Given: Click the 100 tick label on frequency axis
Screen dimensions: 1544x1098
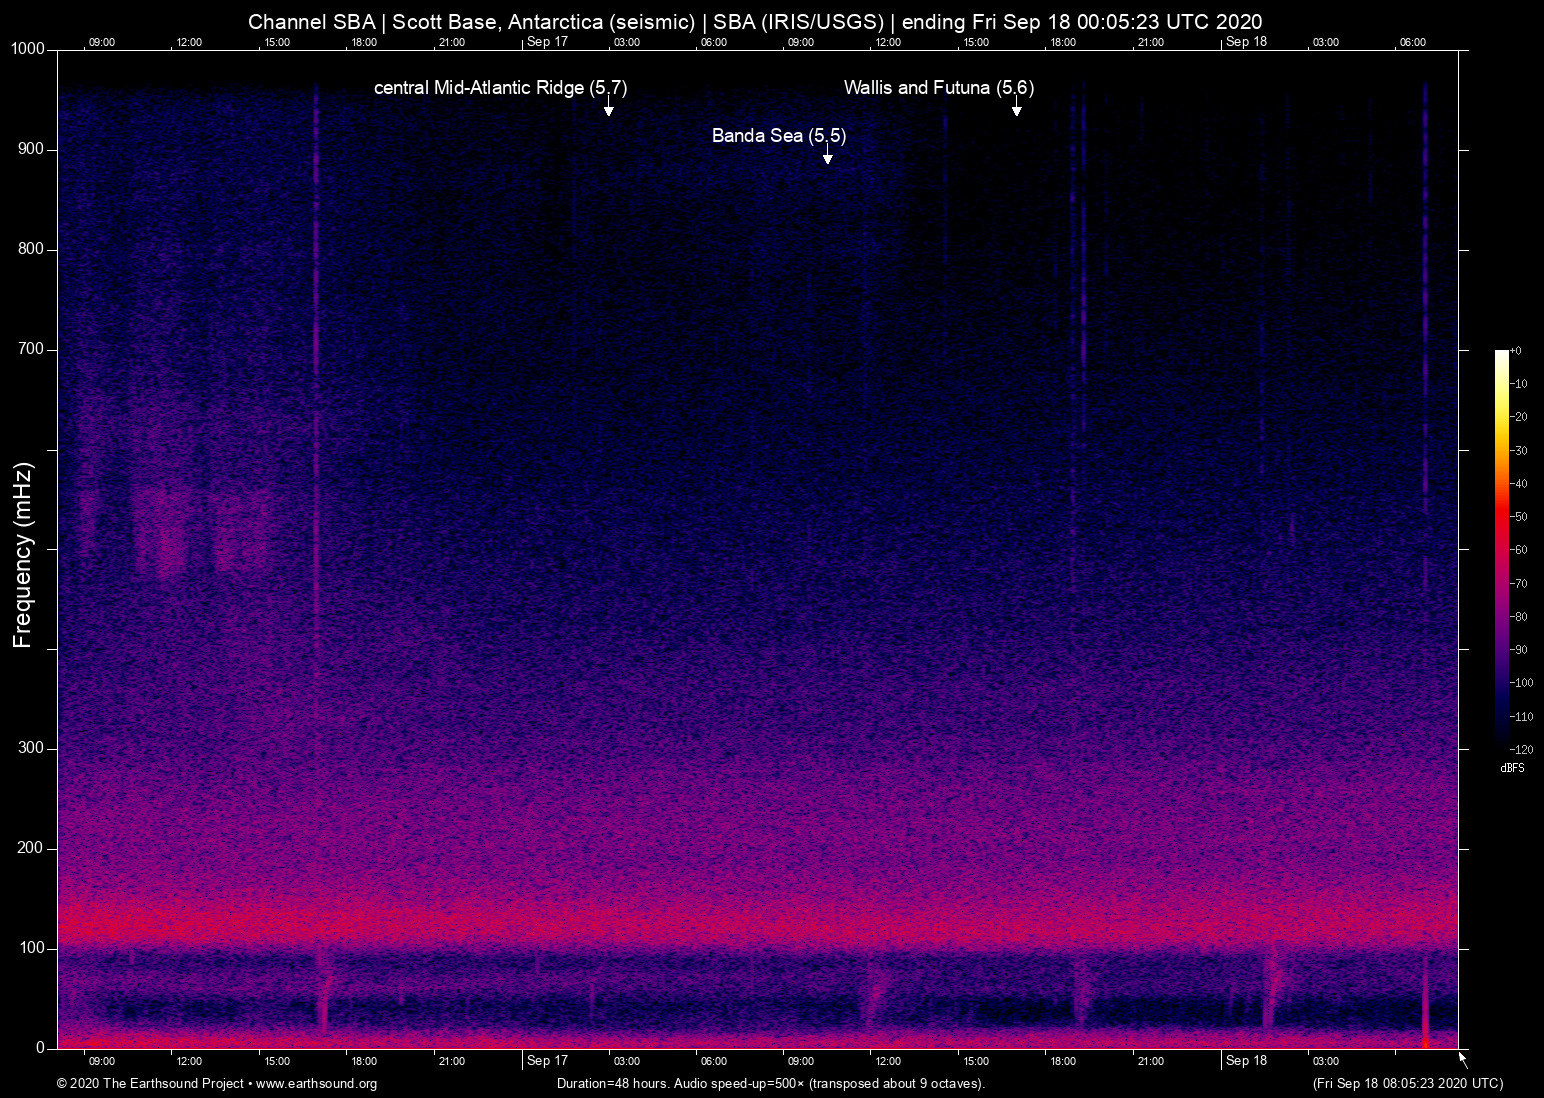Looking at the screenshot, I should [31, 948].
